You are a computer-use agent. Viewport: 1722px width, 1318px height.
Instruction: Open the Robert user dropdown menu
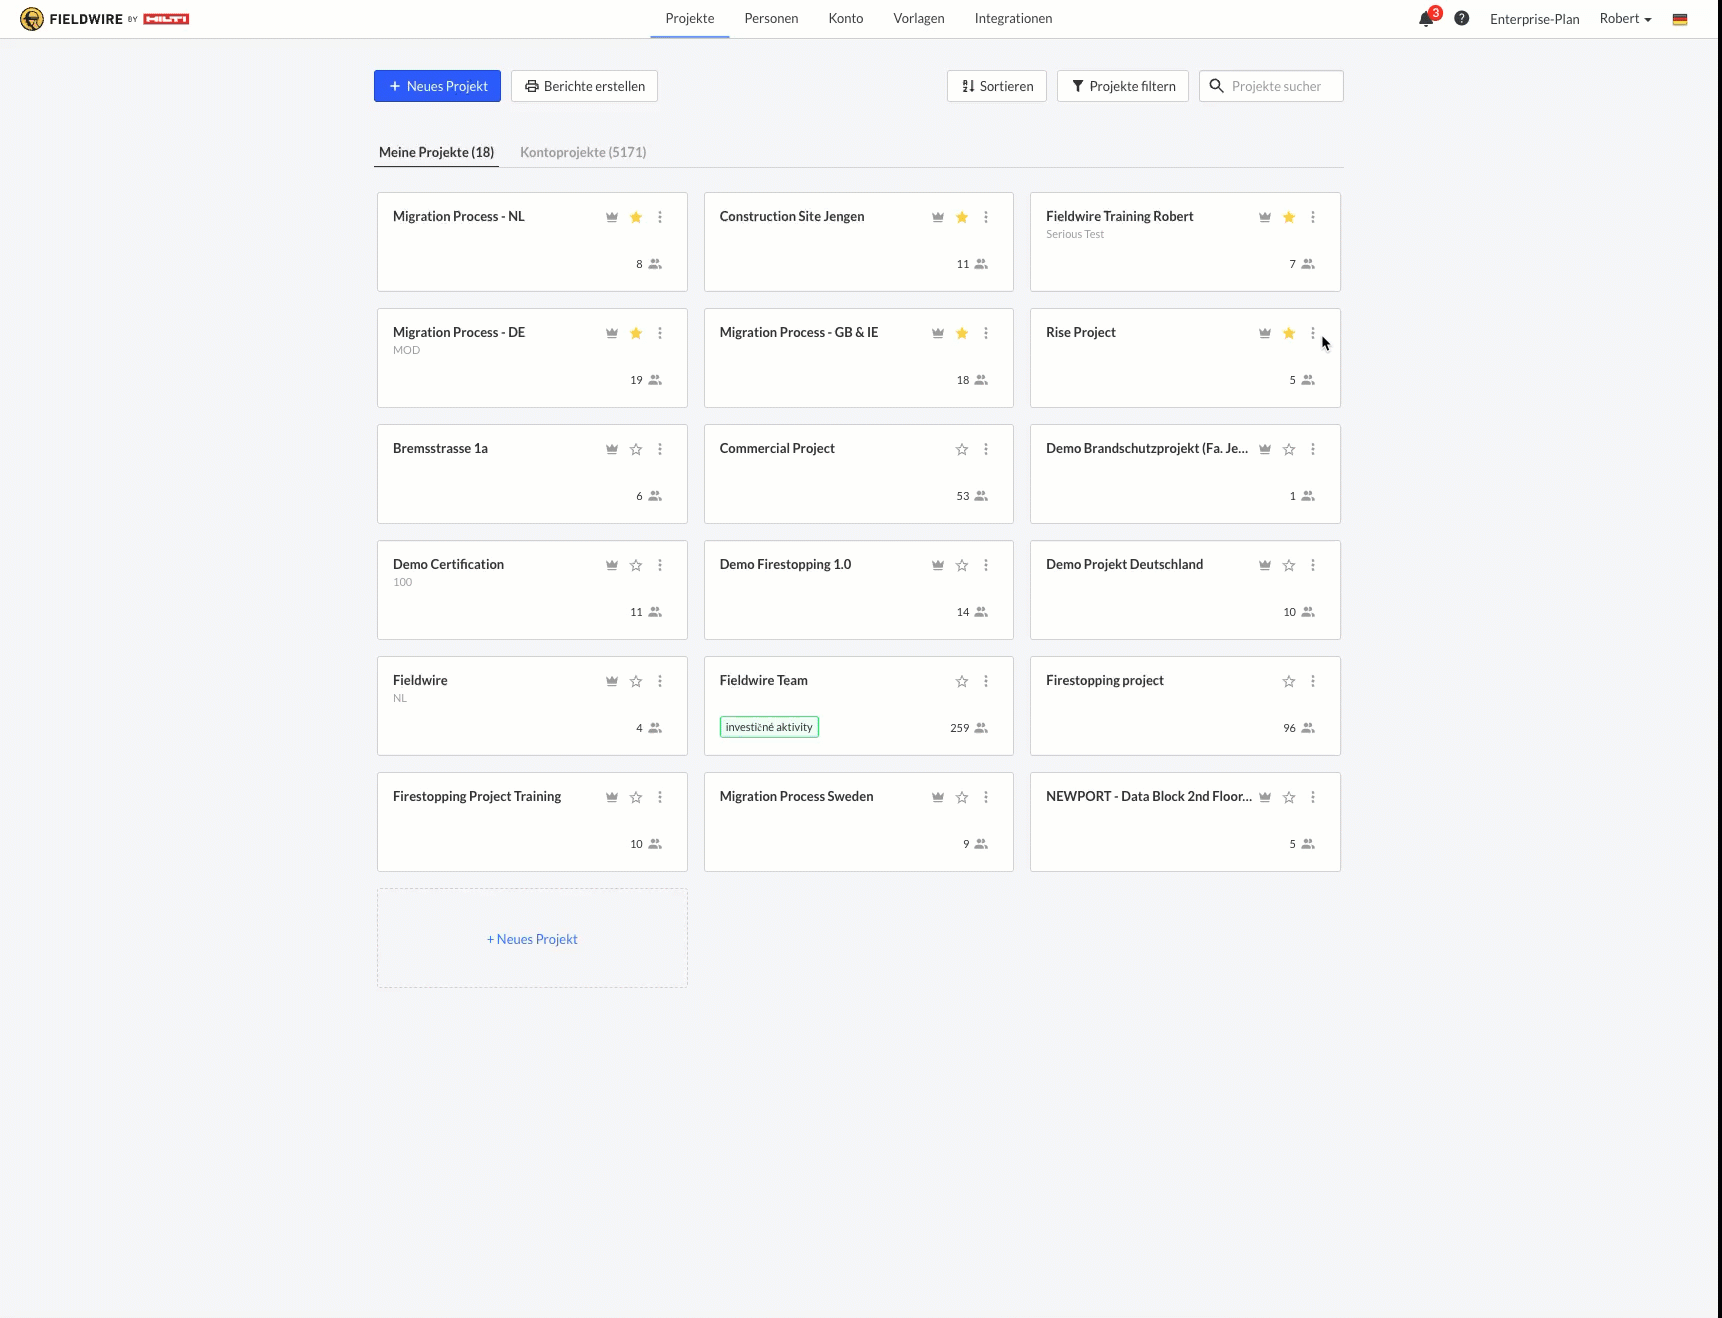click(1625, 19)
